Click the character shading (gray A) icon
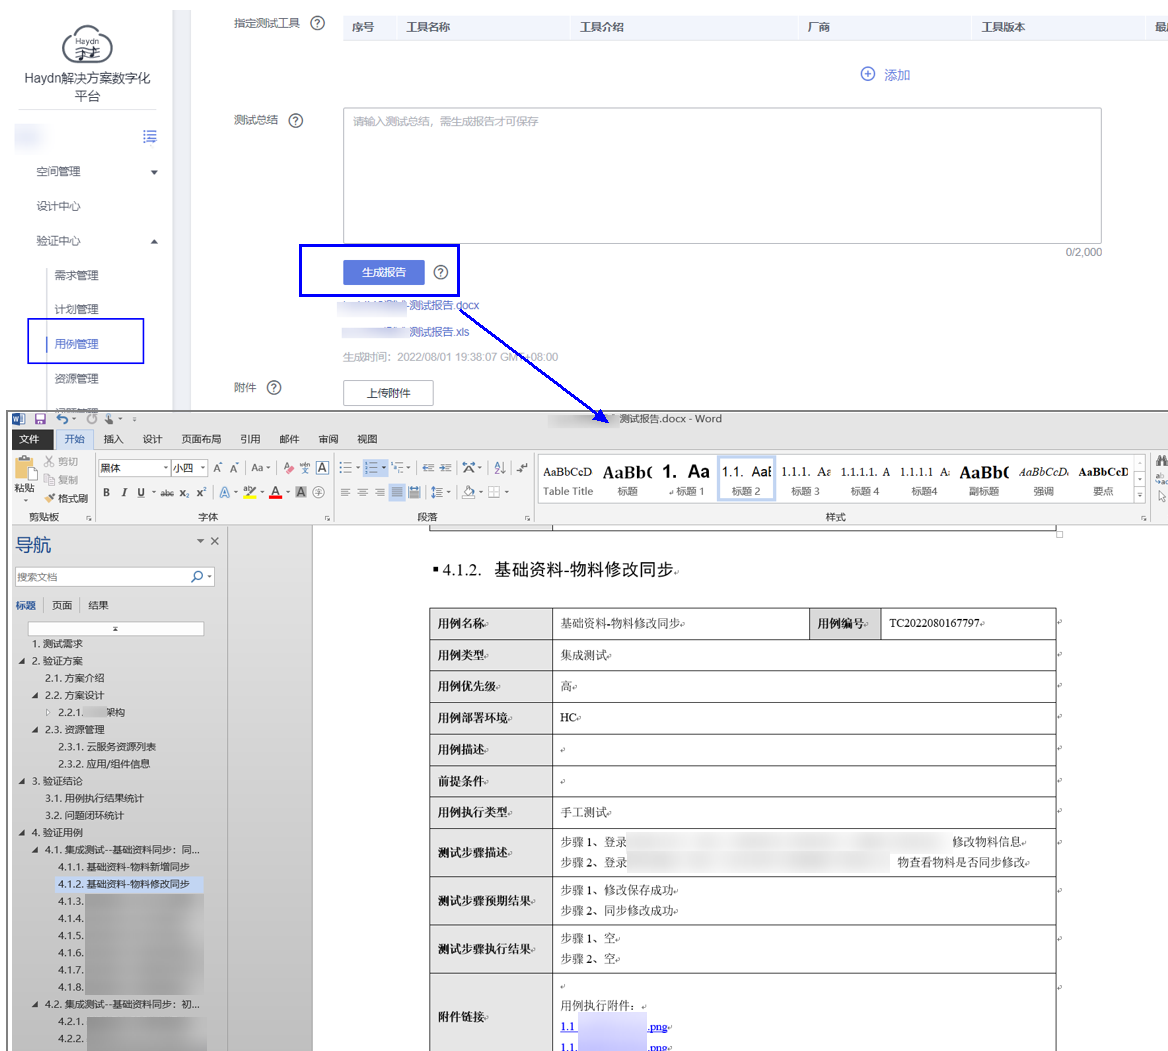 [301, 492]
